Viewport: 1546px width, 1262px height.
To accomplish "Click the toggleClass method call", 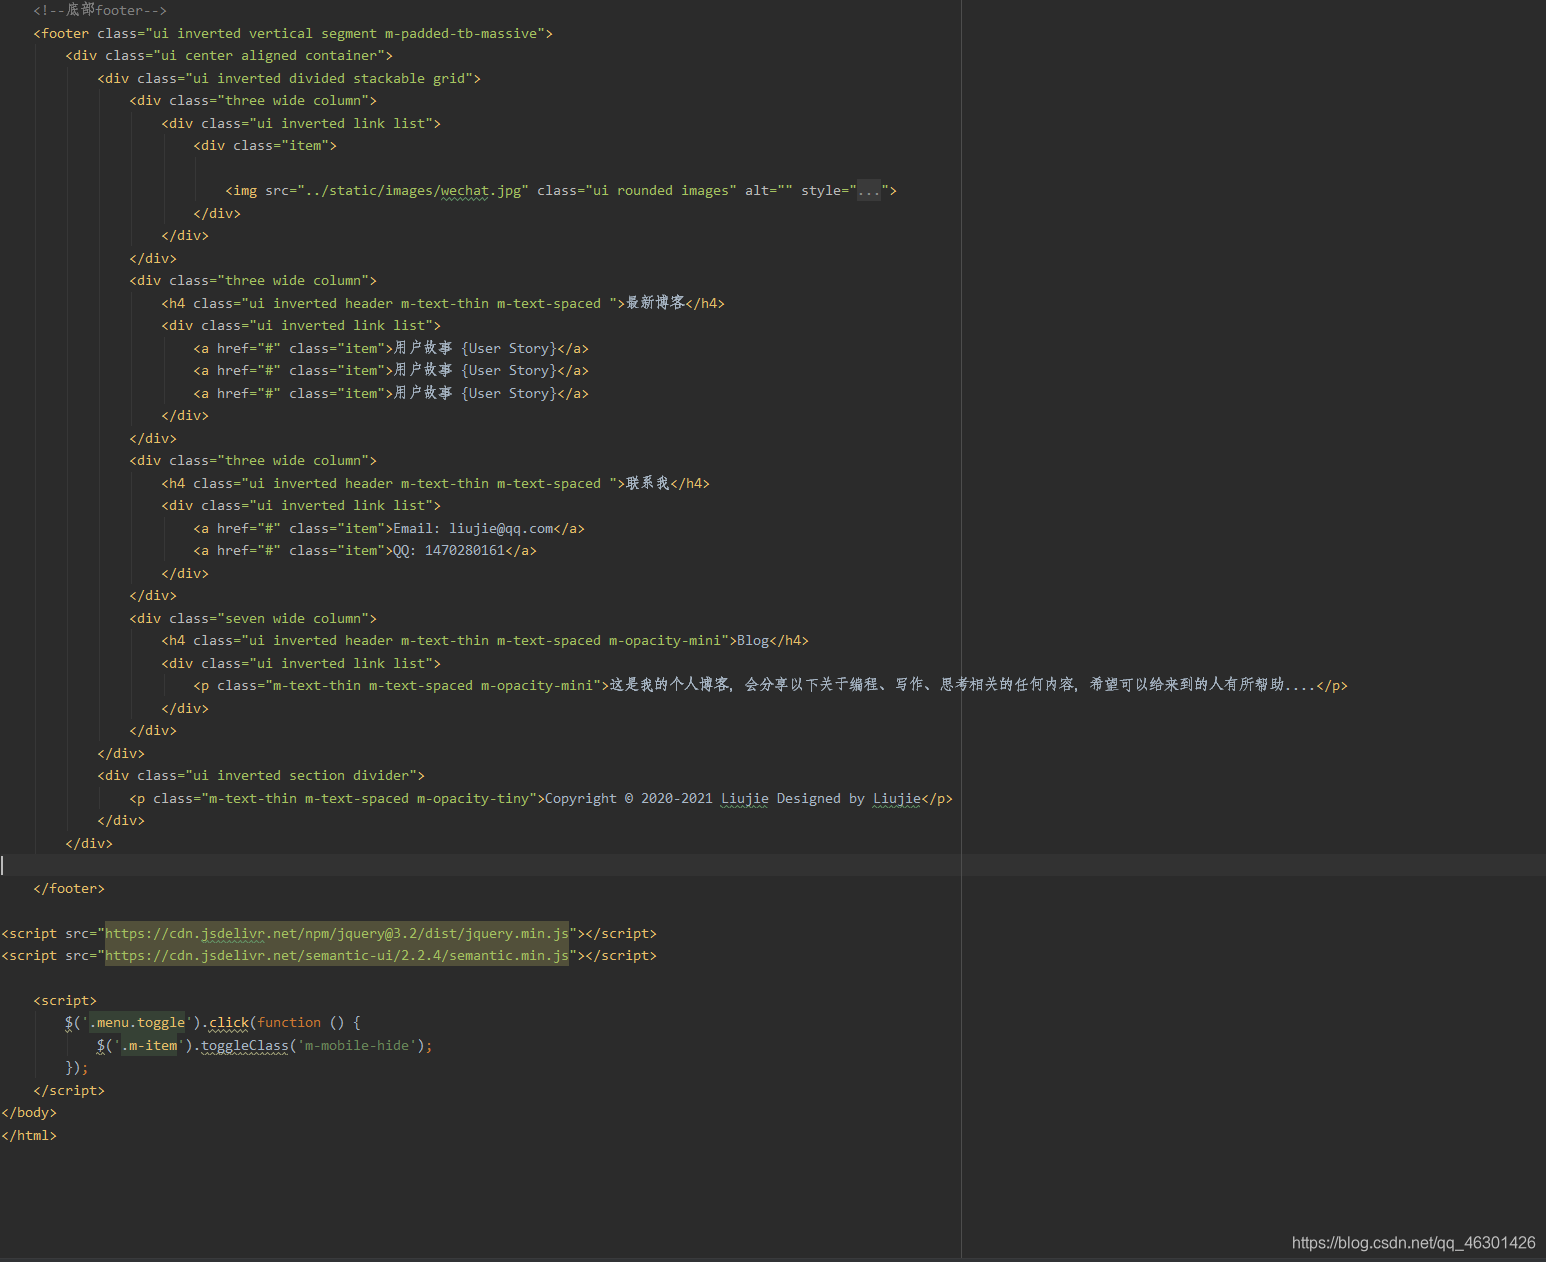I will coord(245,1045).
